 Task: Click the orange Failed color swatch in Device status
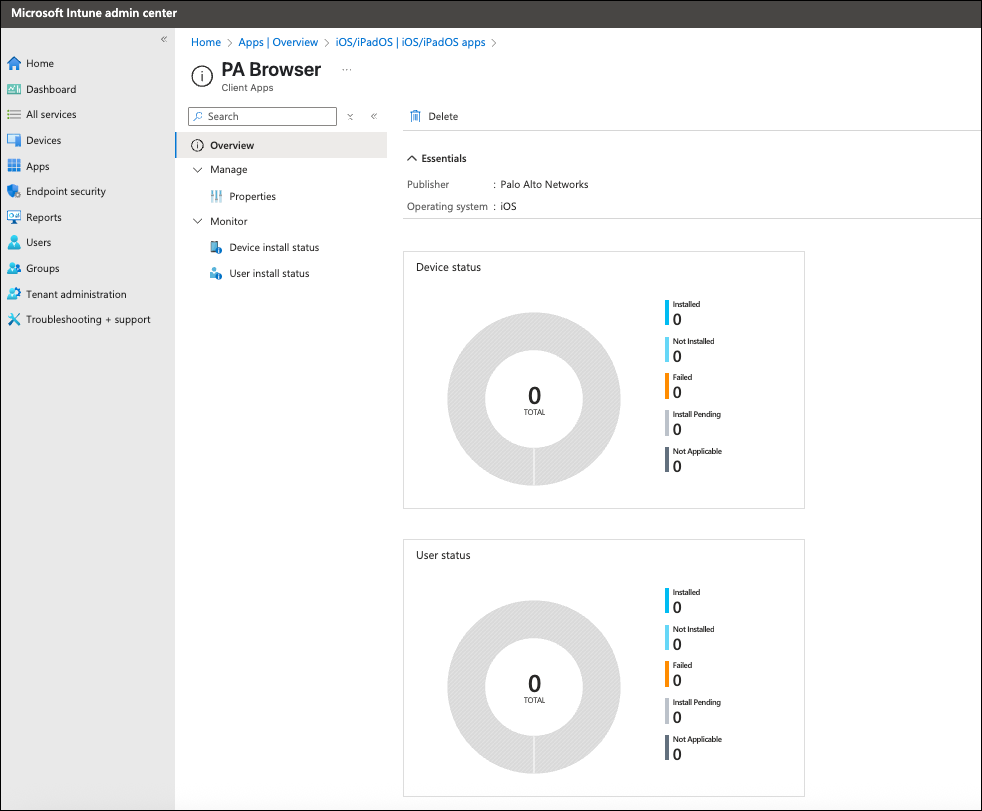pyautogui.click(x=667, y=386)
